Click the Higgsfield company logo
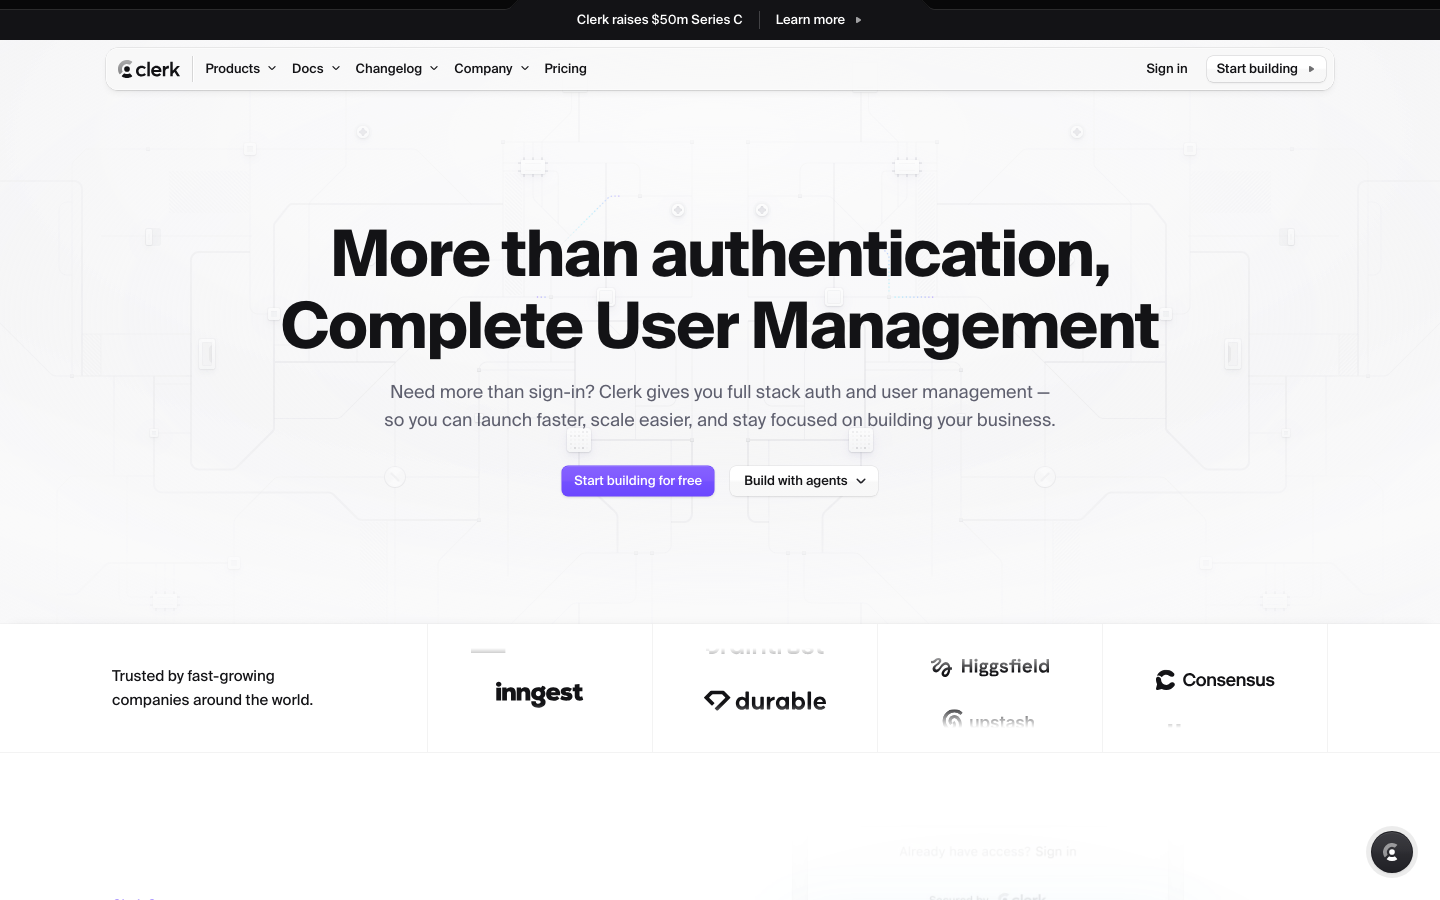 [990, 667]
